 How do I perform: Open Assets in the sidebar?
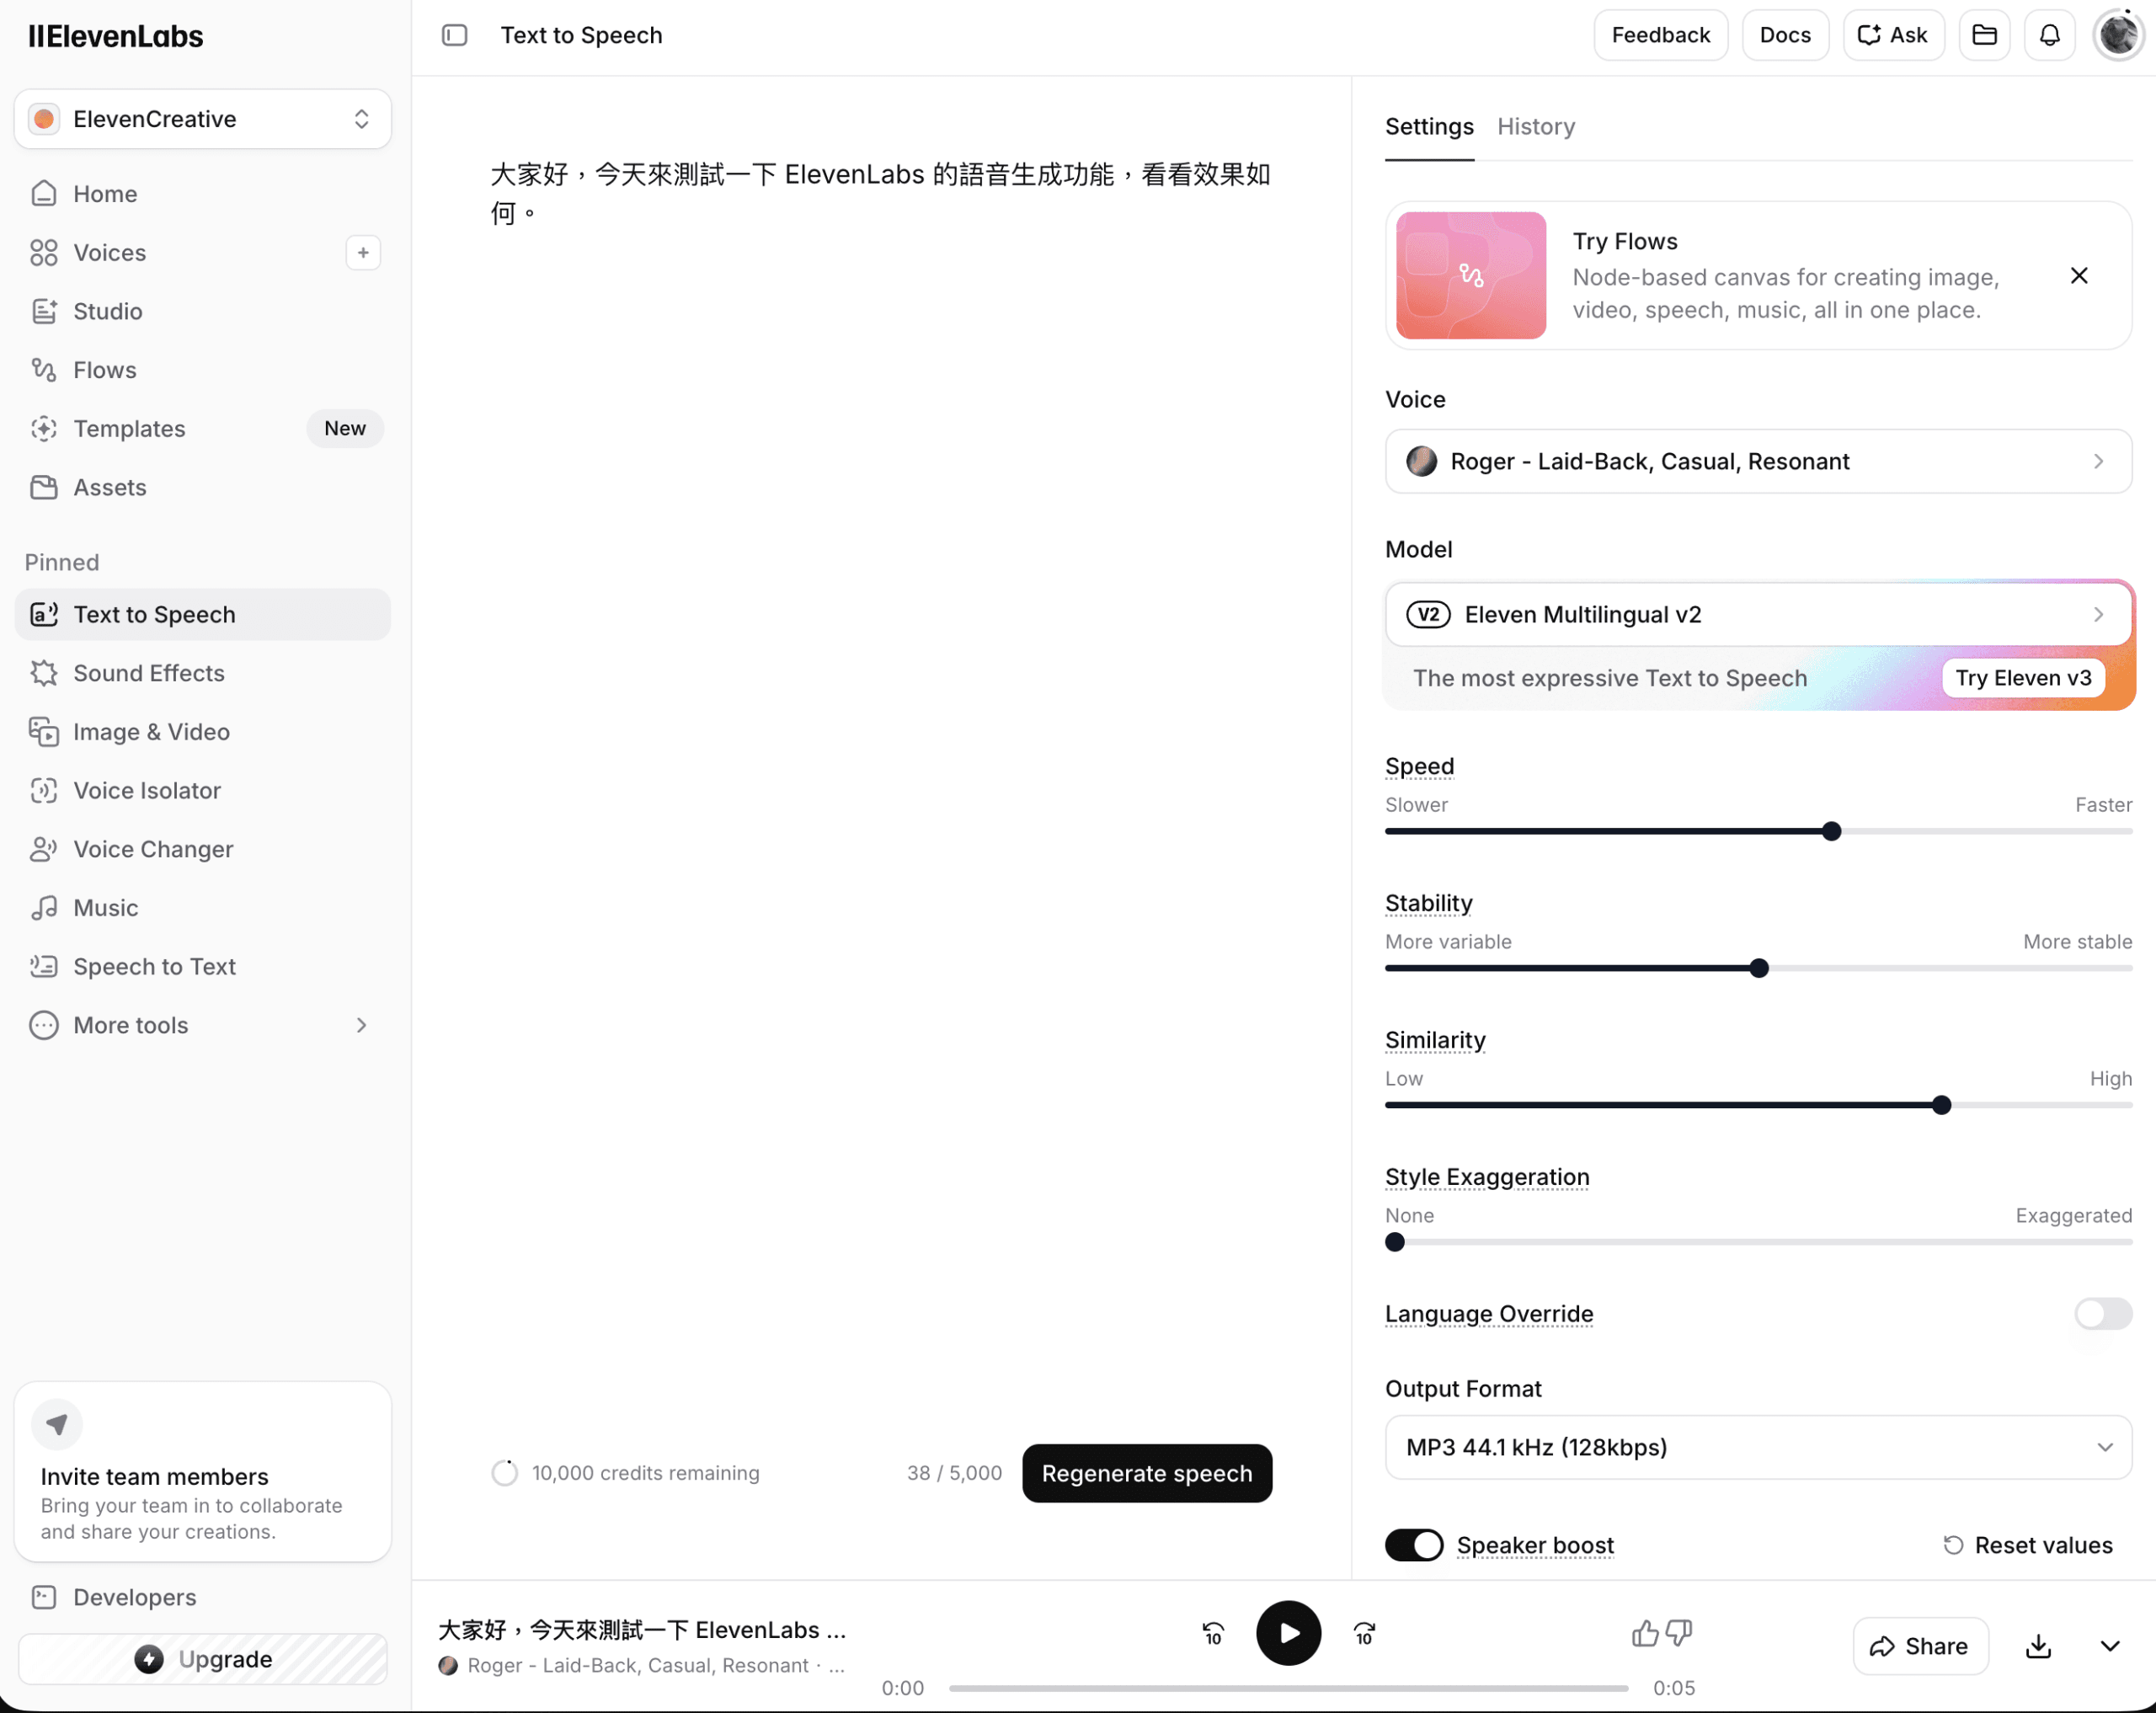click(x=202, y=488)
